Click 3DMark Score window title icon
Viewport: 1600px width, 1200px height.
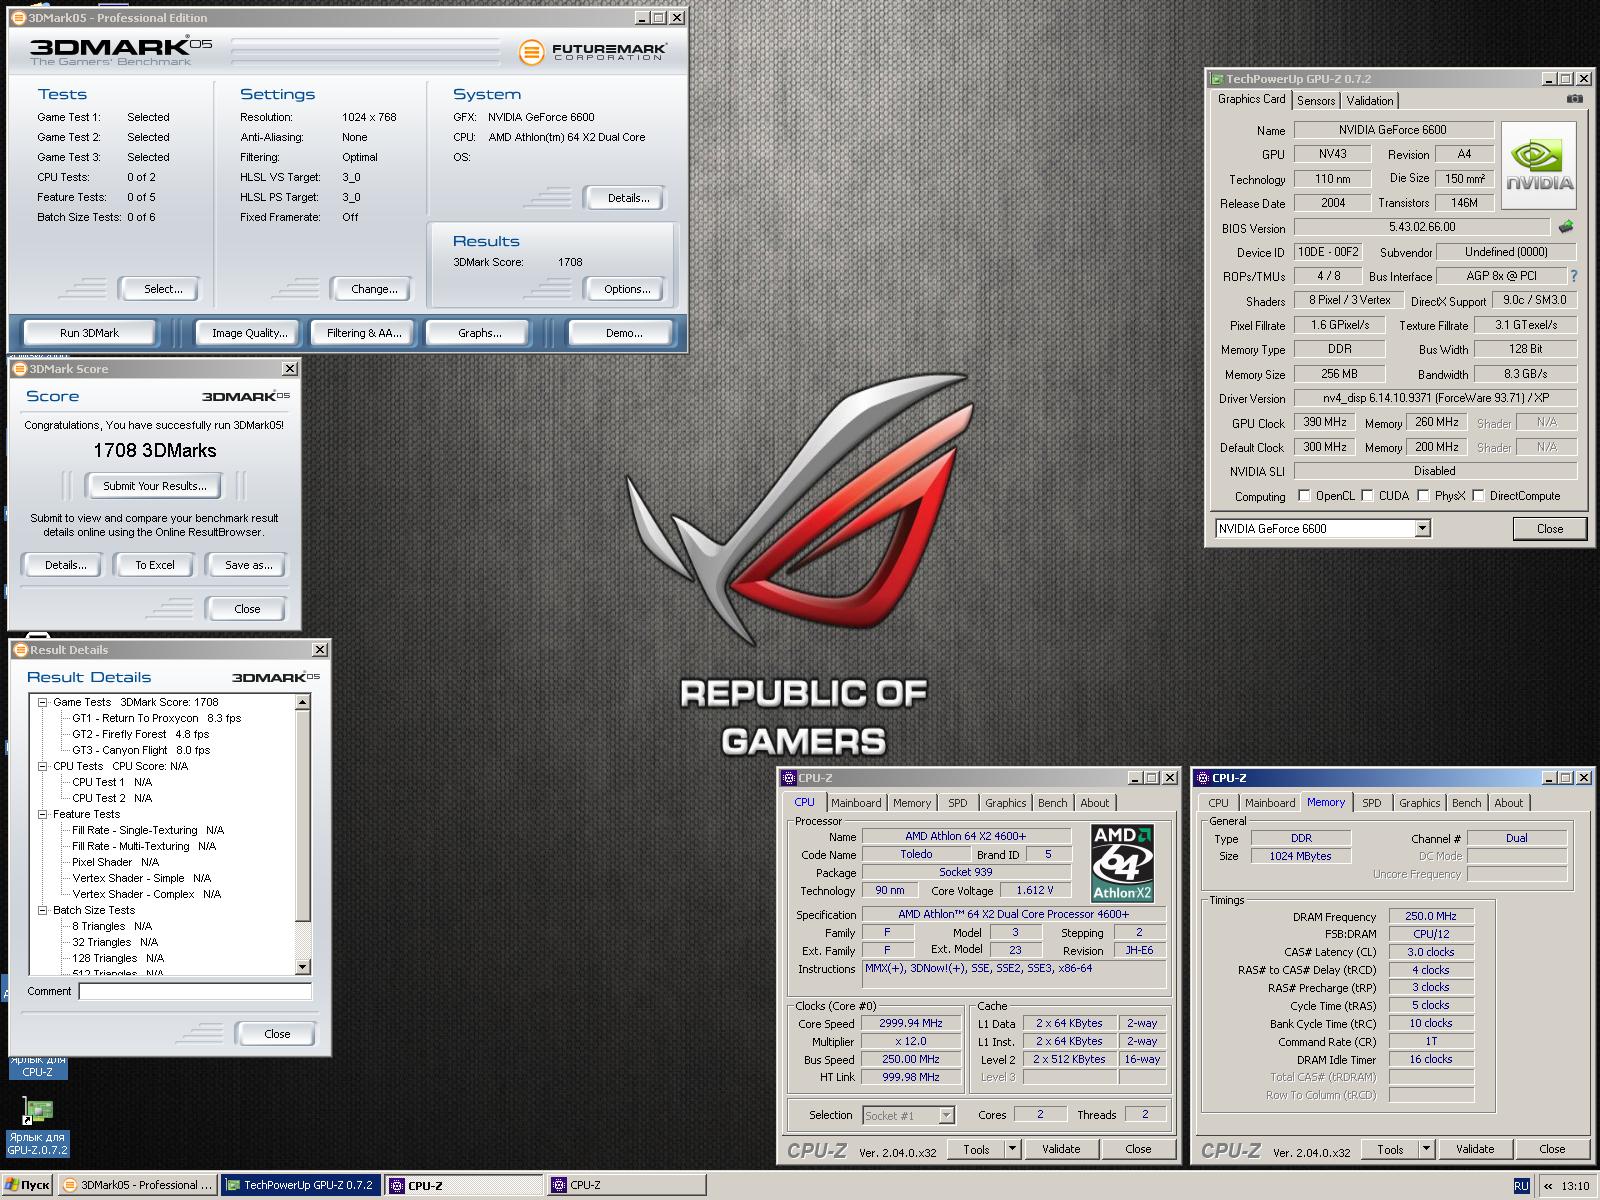tap(20, 369)
